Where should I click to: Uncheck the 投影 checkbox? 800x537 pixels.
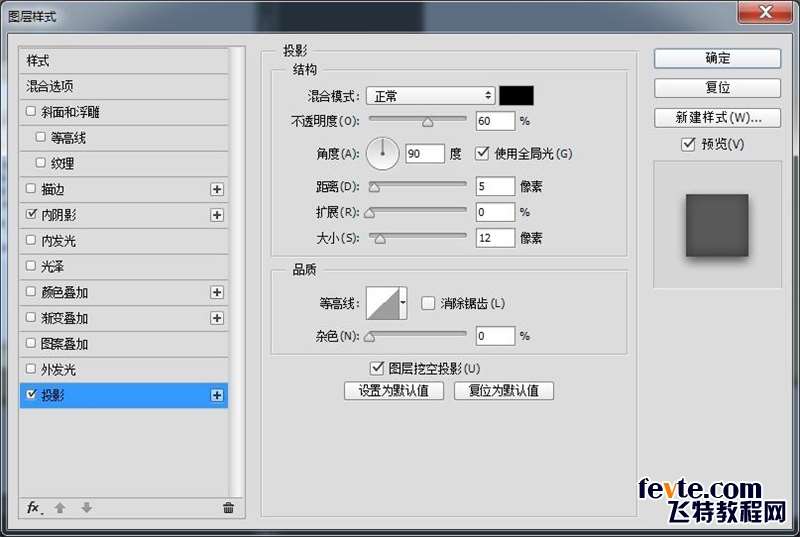(x=31, y=394)
